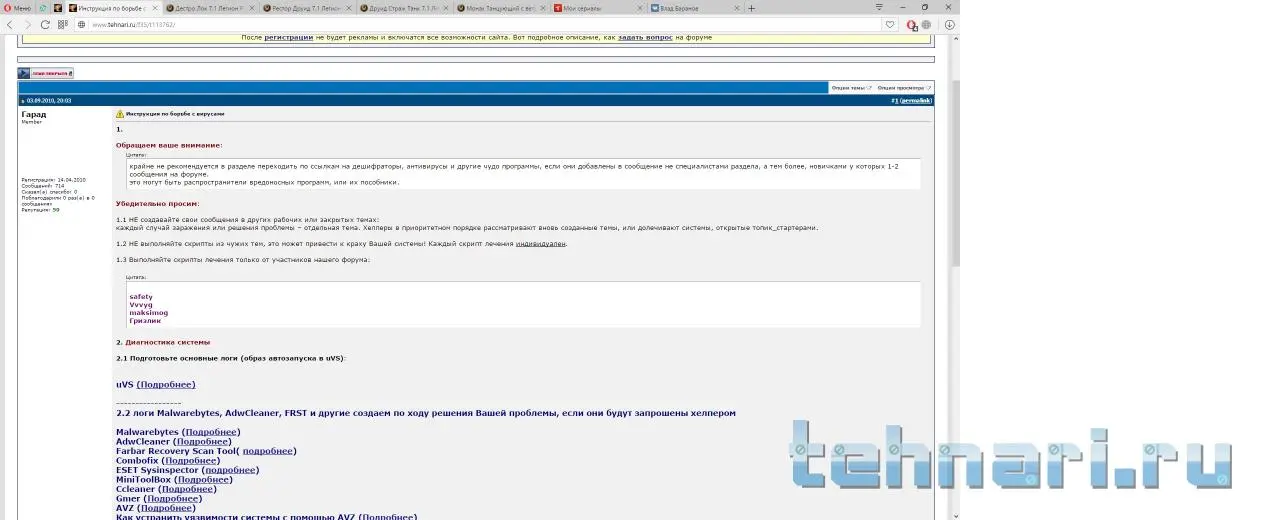The image size is (1280, 520).
Task: Click the underlined word индивидуален
Action: [540, 243]
